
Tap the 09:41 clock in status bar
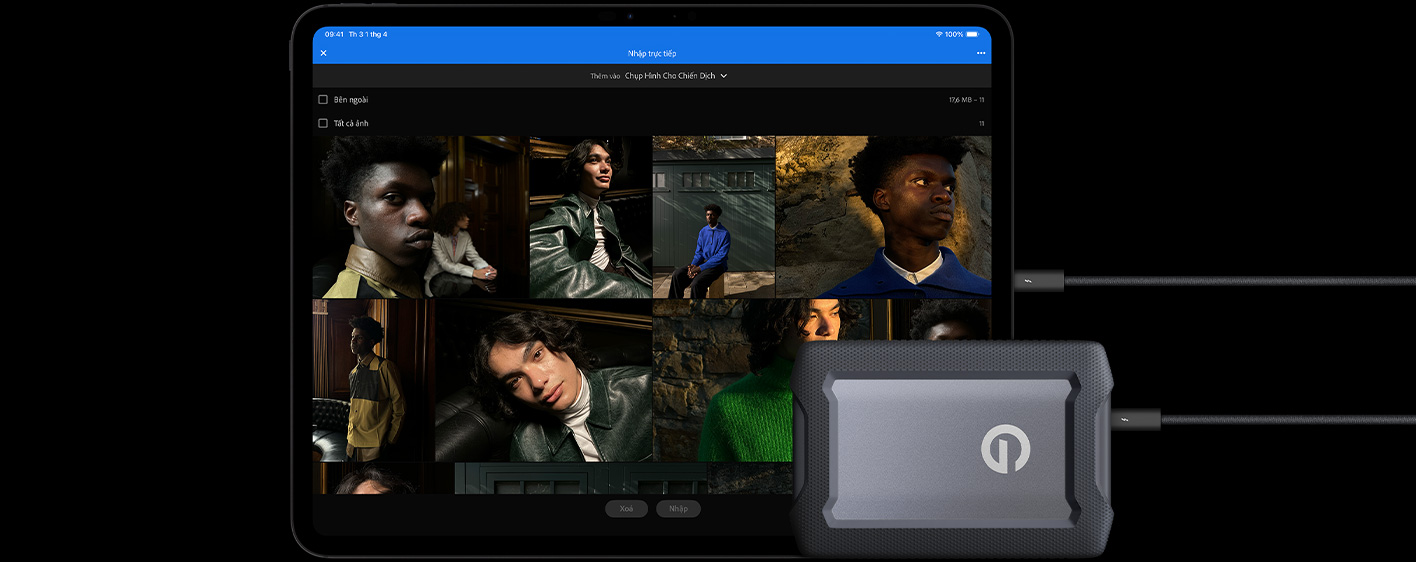point(334,34)
